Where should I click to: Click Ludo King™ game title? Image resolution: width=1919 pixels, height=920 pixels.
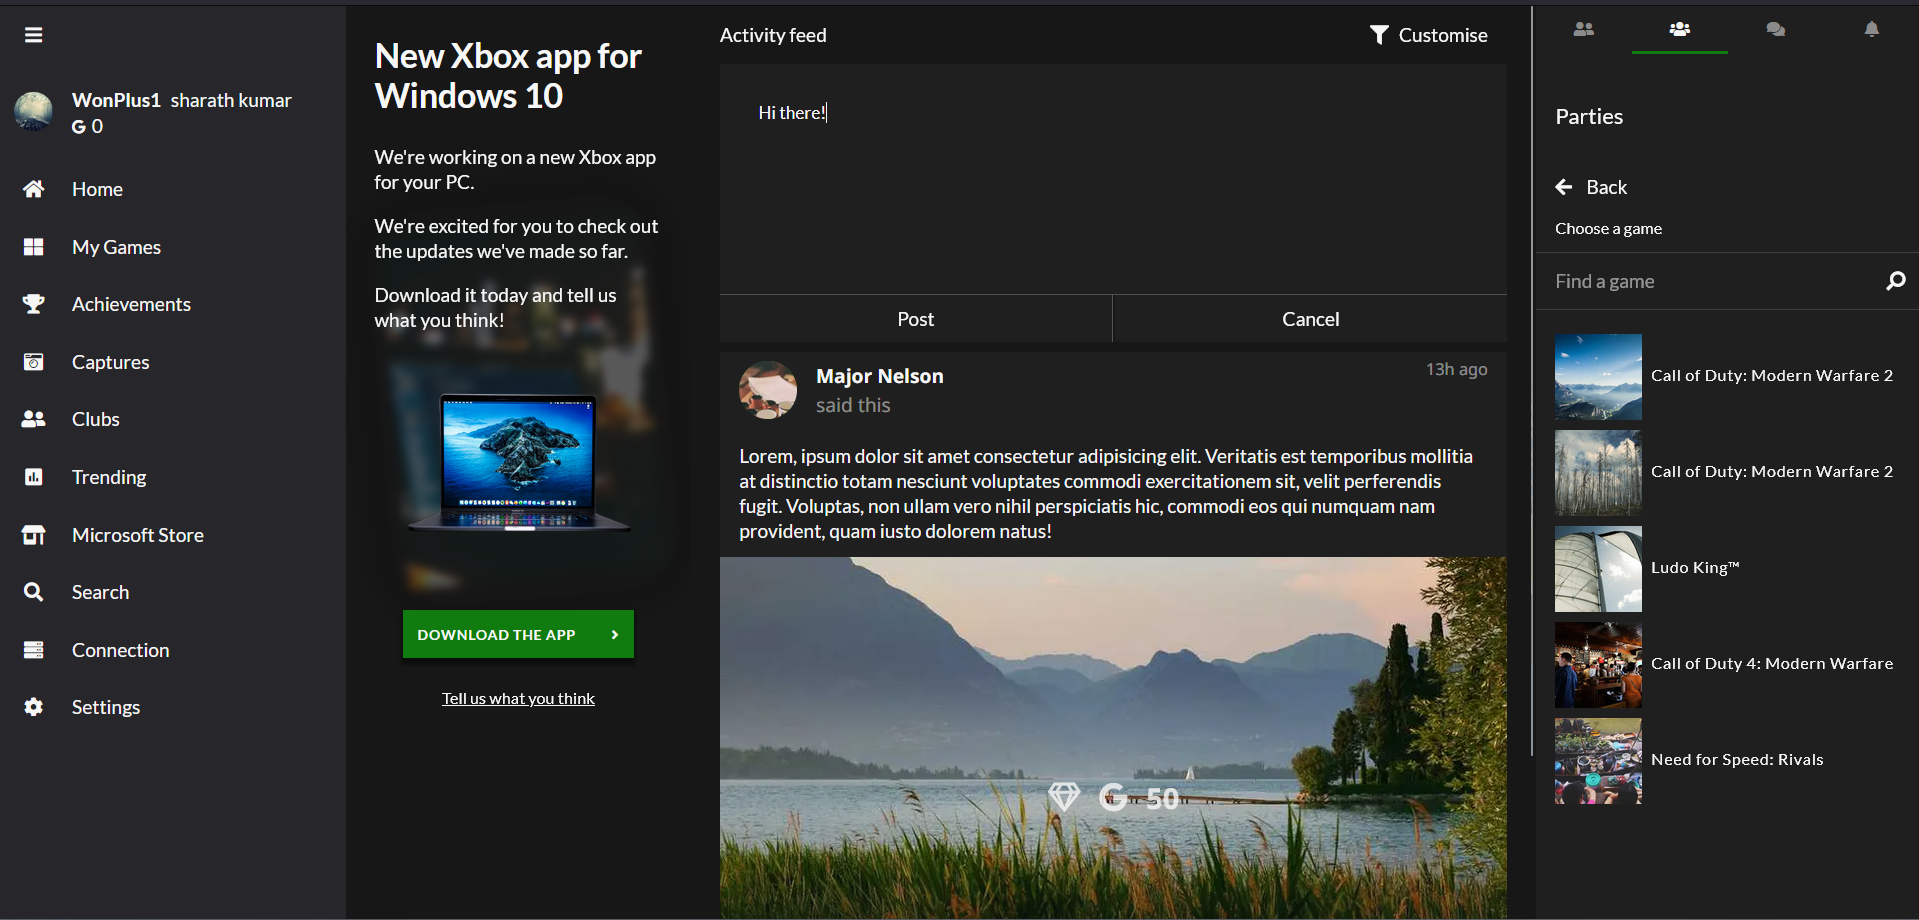1695,567
